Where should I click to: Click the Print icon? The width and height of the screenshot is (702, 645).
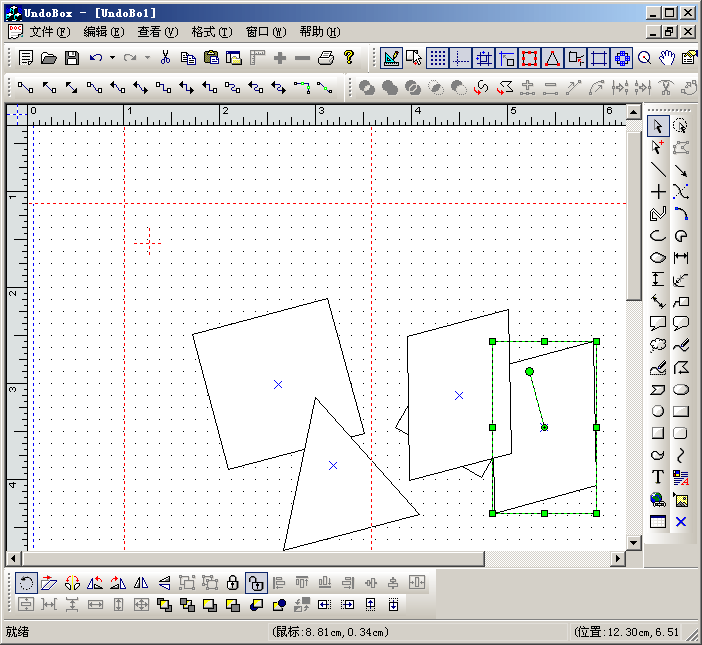(x=325, y=58)
